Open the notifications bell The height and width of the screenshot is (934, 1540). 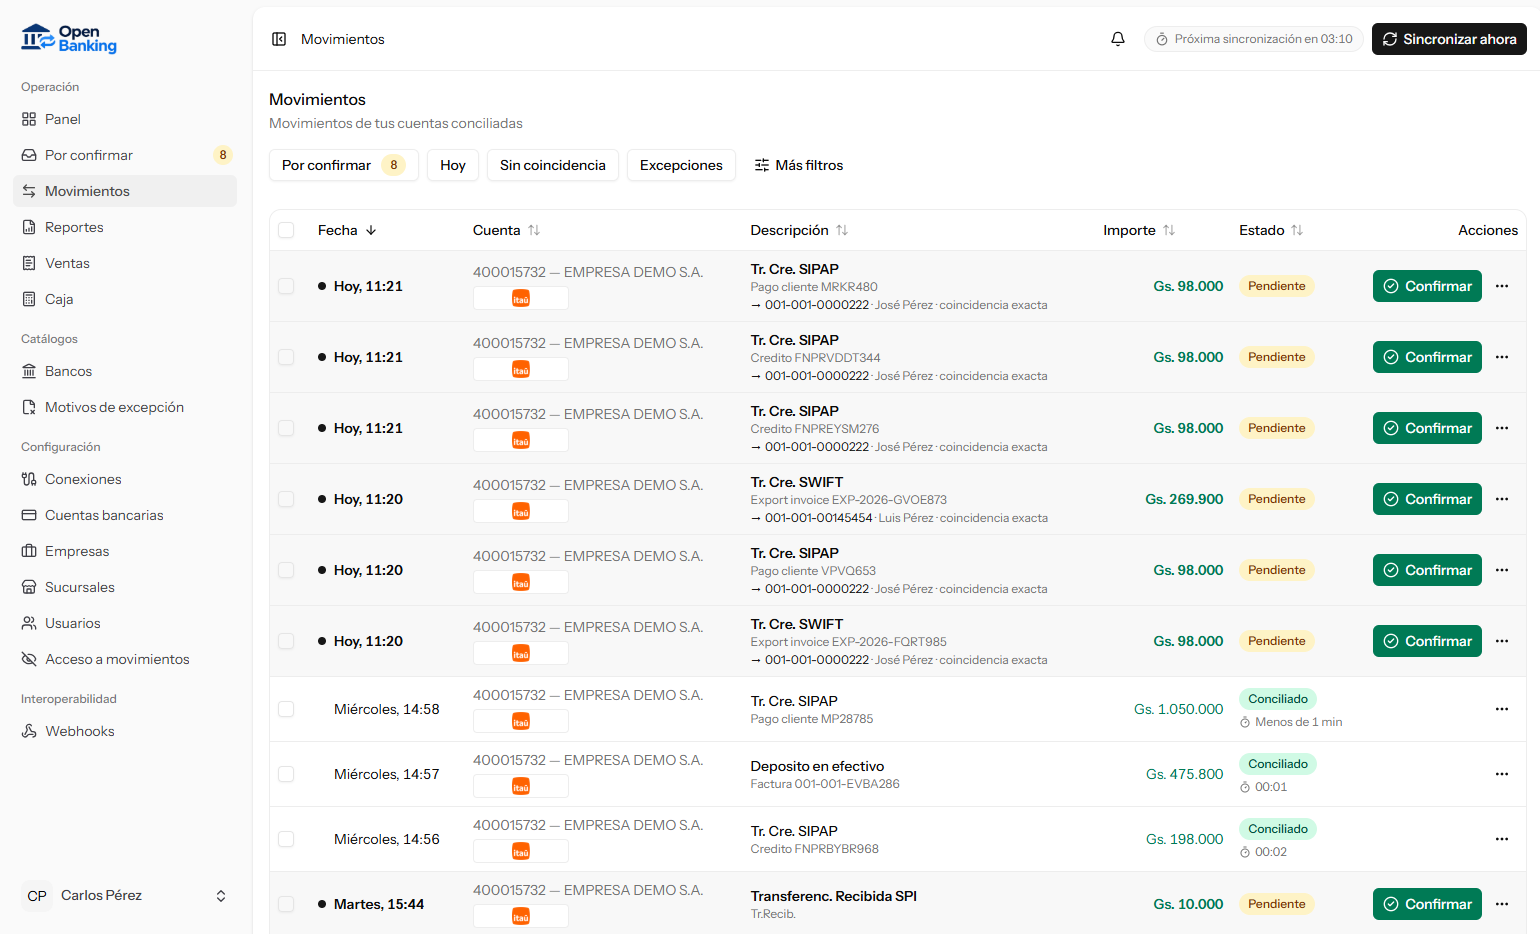click(1118, 39)
